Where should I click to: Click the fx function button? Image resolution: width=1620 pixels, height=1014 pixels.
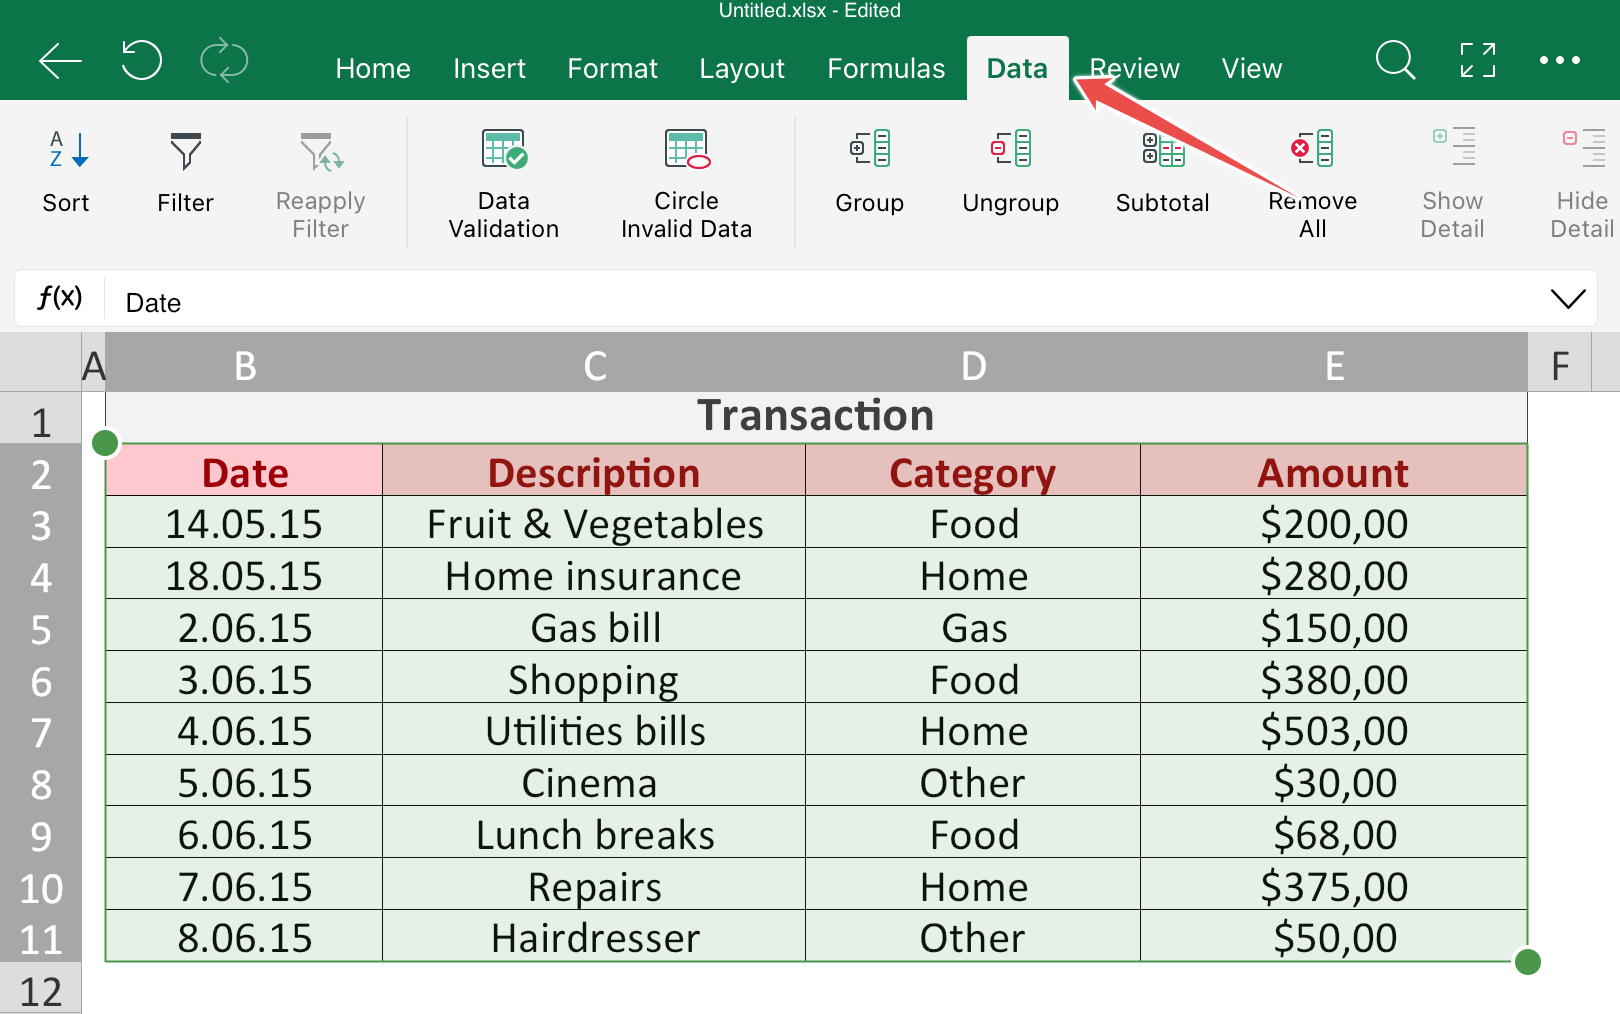click(59, 298)
